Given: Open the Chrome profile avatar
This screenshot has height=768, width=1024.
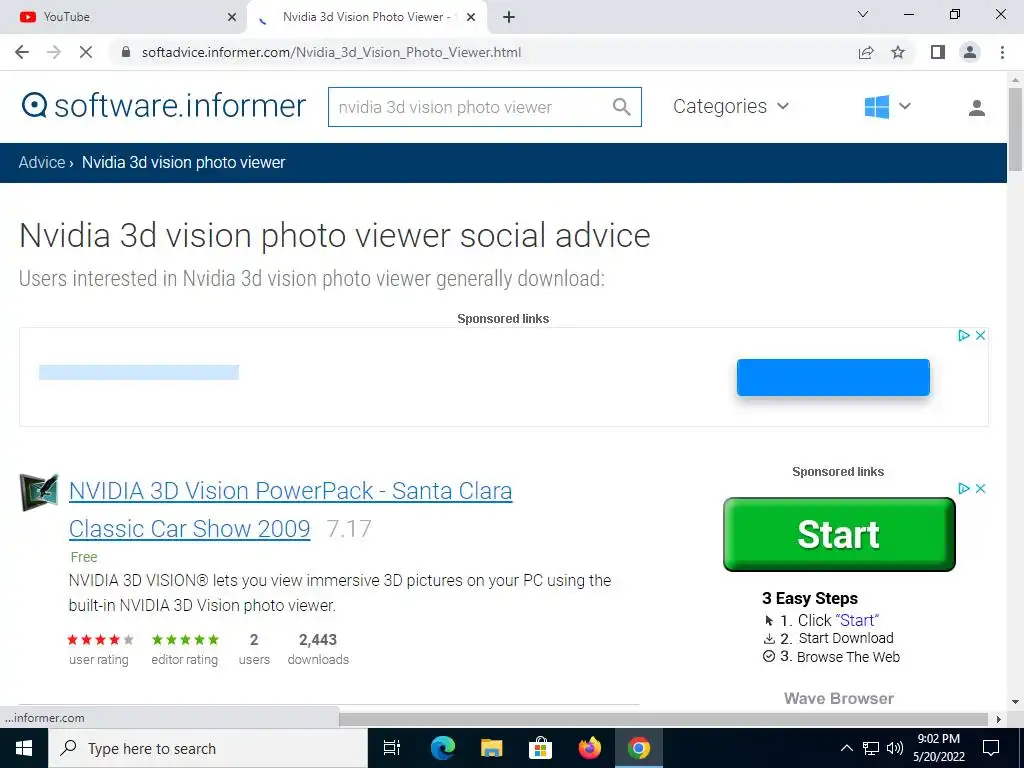Looking at the screenshot, I should click(x=970, y=52).
